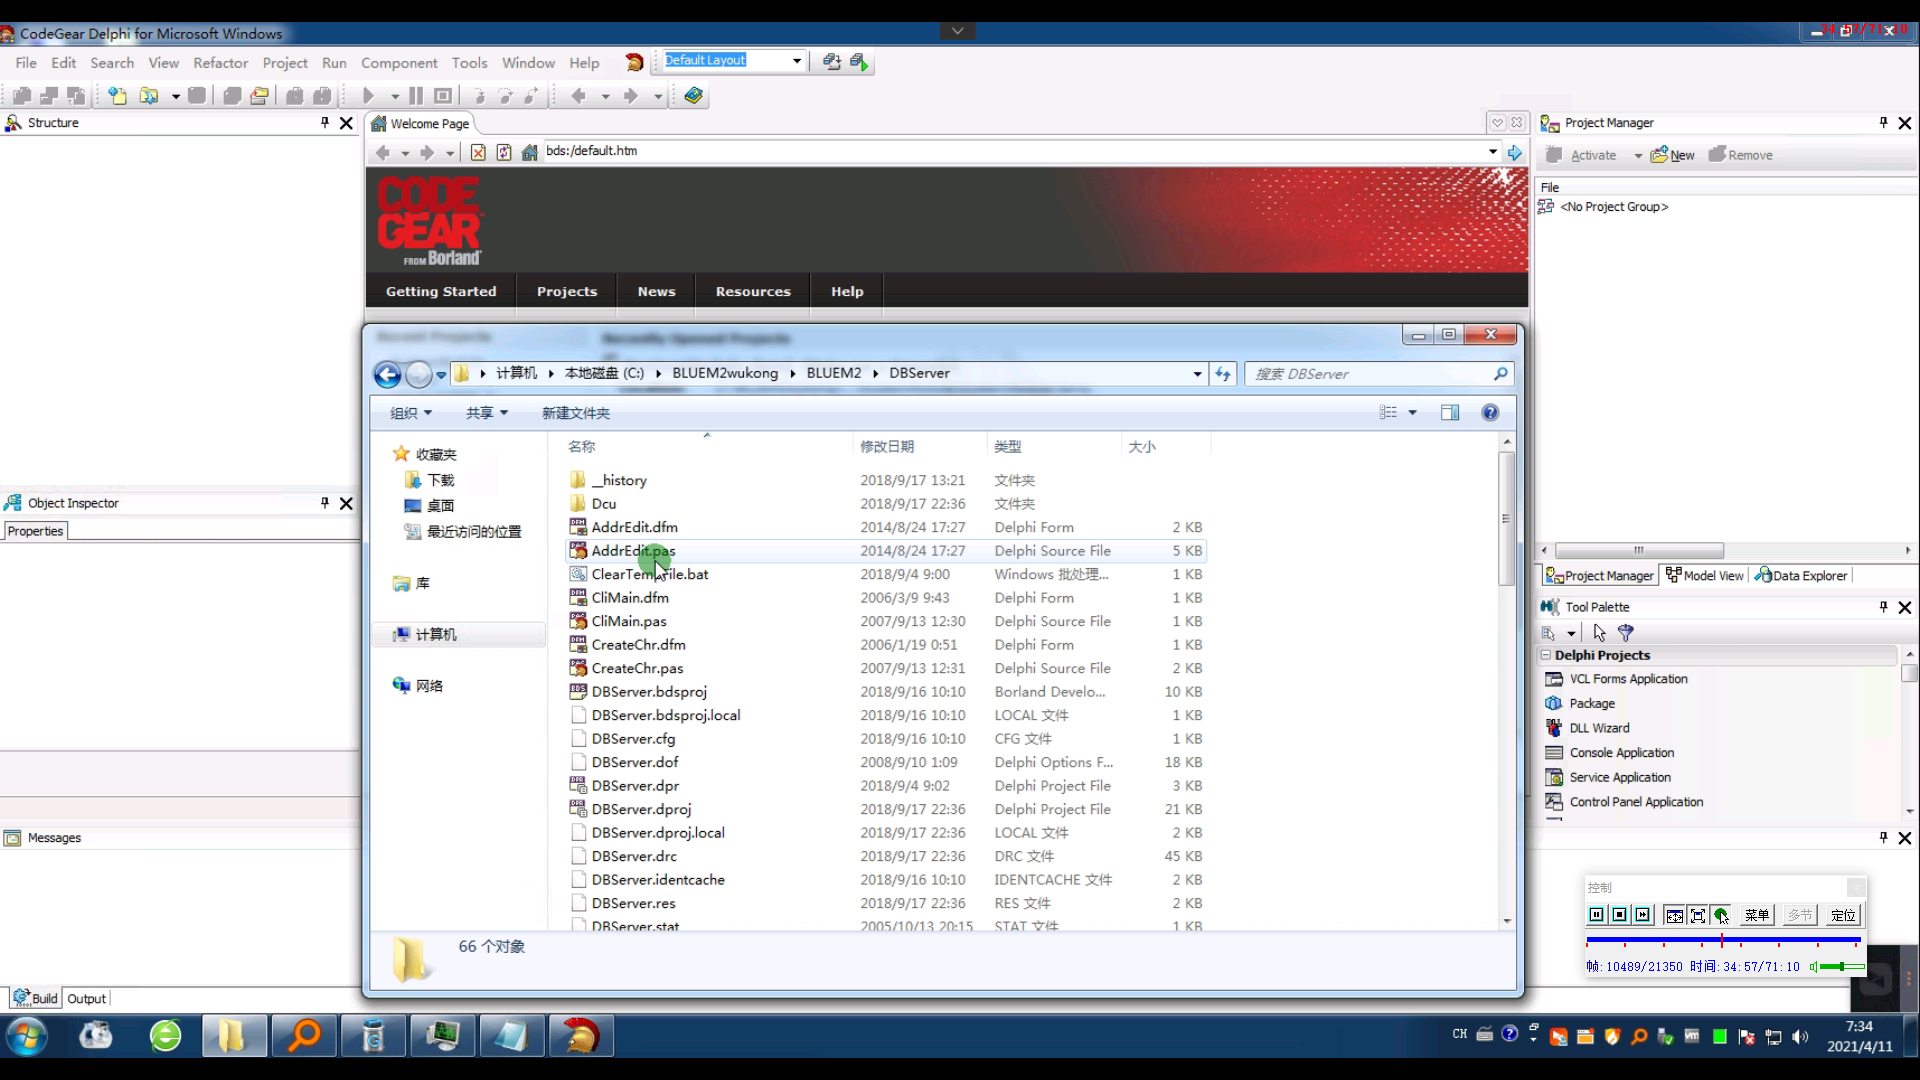Switch to the Output tab
The height and width of the screenshot is (1080, 1920).
(x=86, y=998)
